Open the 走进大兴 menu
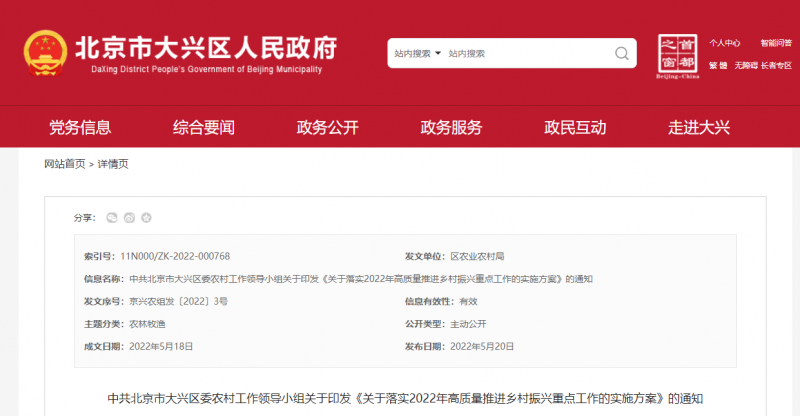This screenshot has height=416, width=800. click(699, 127)
